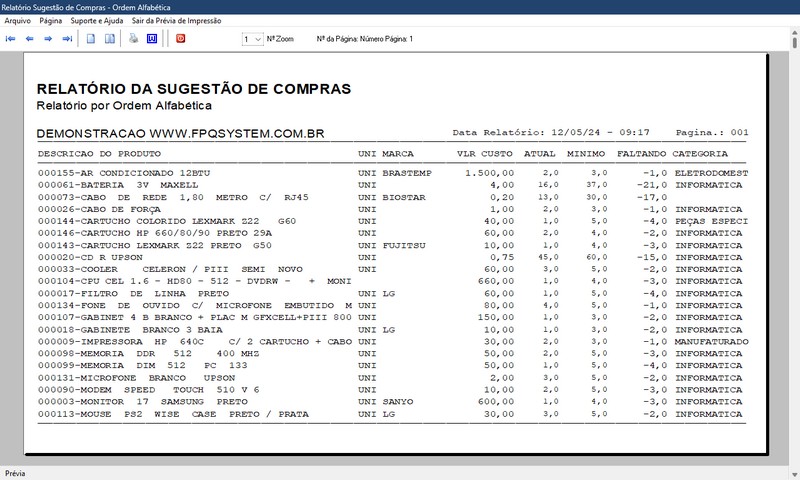The height and width of the screenshot is (480, 800).
Task: Click Sair da Prévia de Impressão menu
Action: [176, 20]
